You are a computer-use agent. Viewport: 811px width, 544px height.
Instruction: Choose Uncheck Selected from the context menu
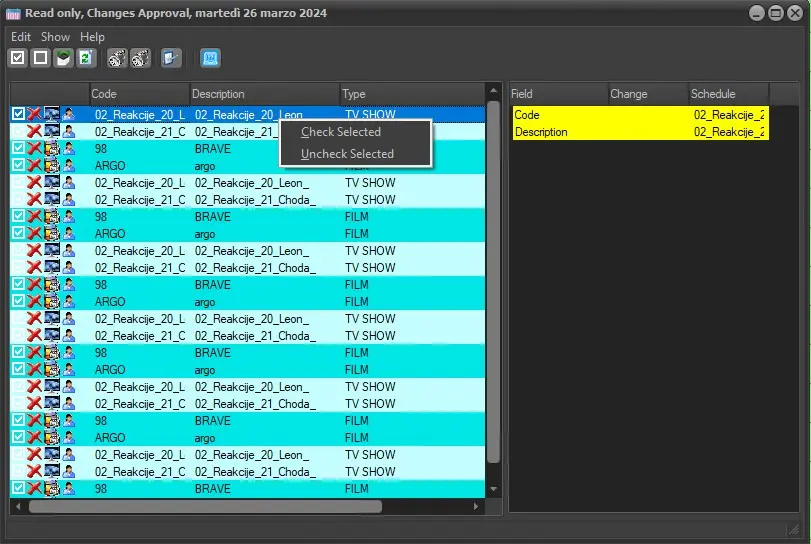point(347,154)
